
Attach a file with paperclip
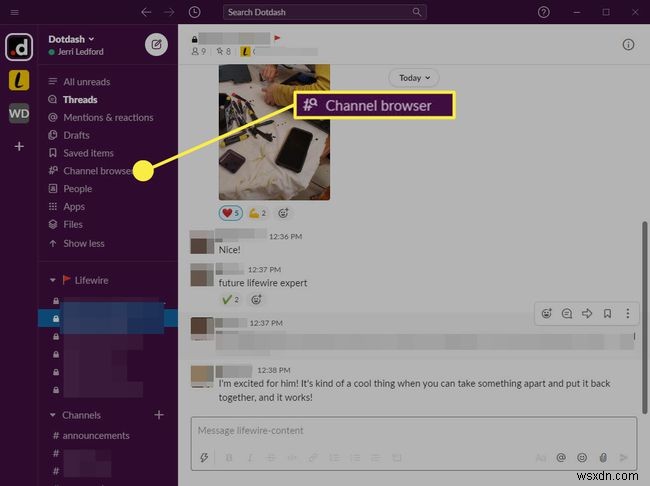pos(603,458)
